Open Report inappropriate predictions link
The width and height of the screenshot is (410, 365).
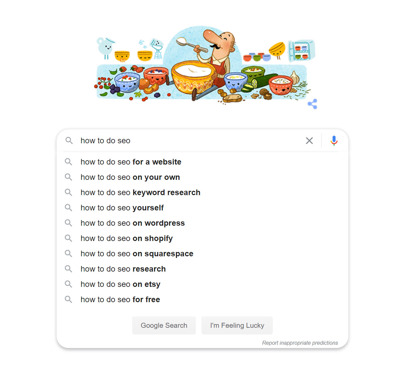300,343
